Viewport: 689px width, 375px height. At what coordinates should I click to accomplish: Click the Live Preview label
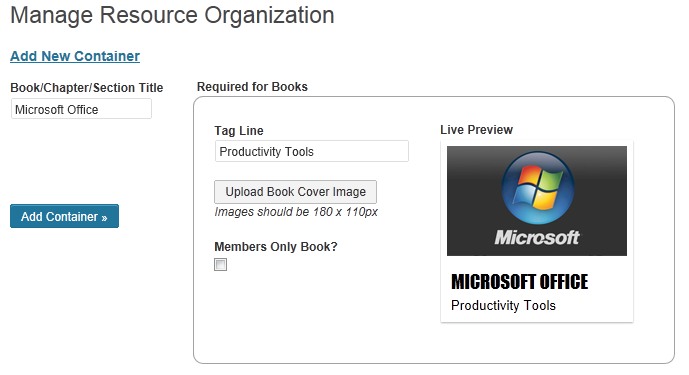click(477, 130)
